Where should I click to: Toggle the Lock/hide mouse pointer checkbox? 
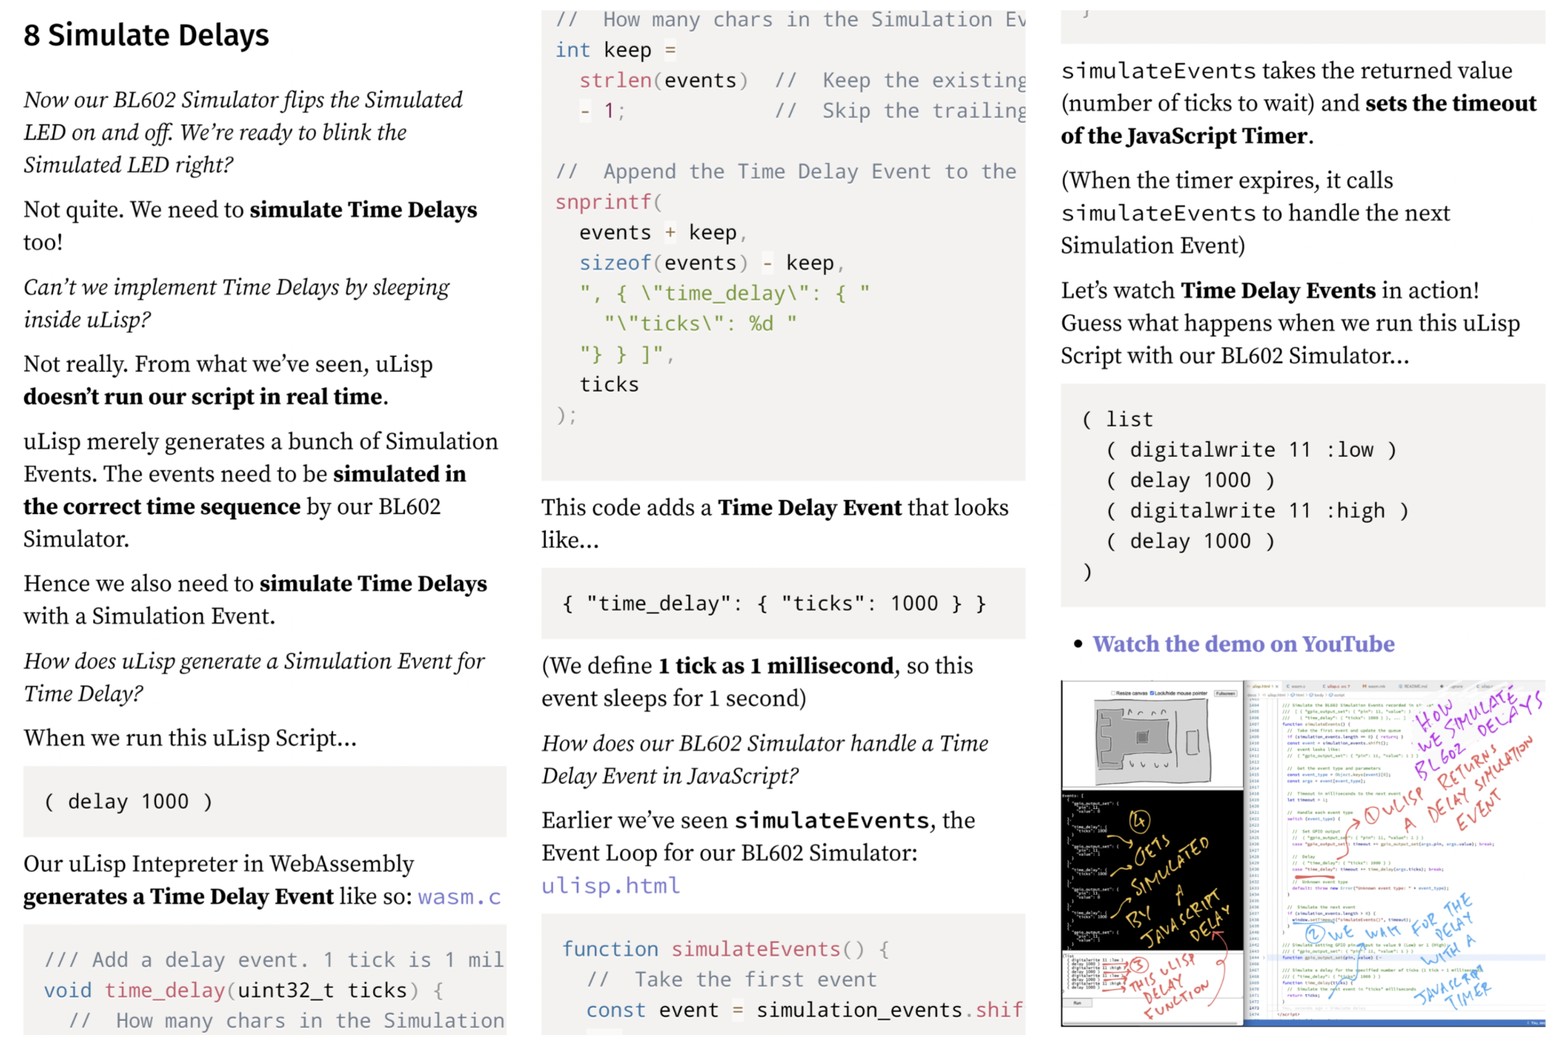point(1151,693)
